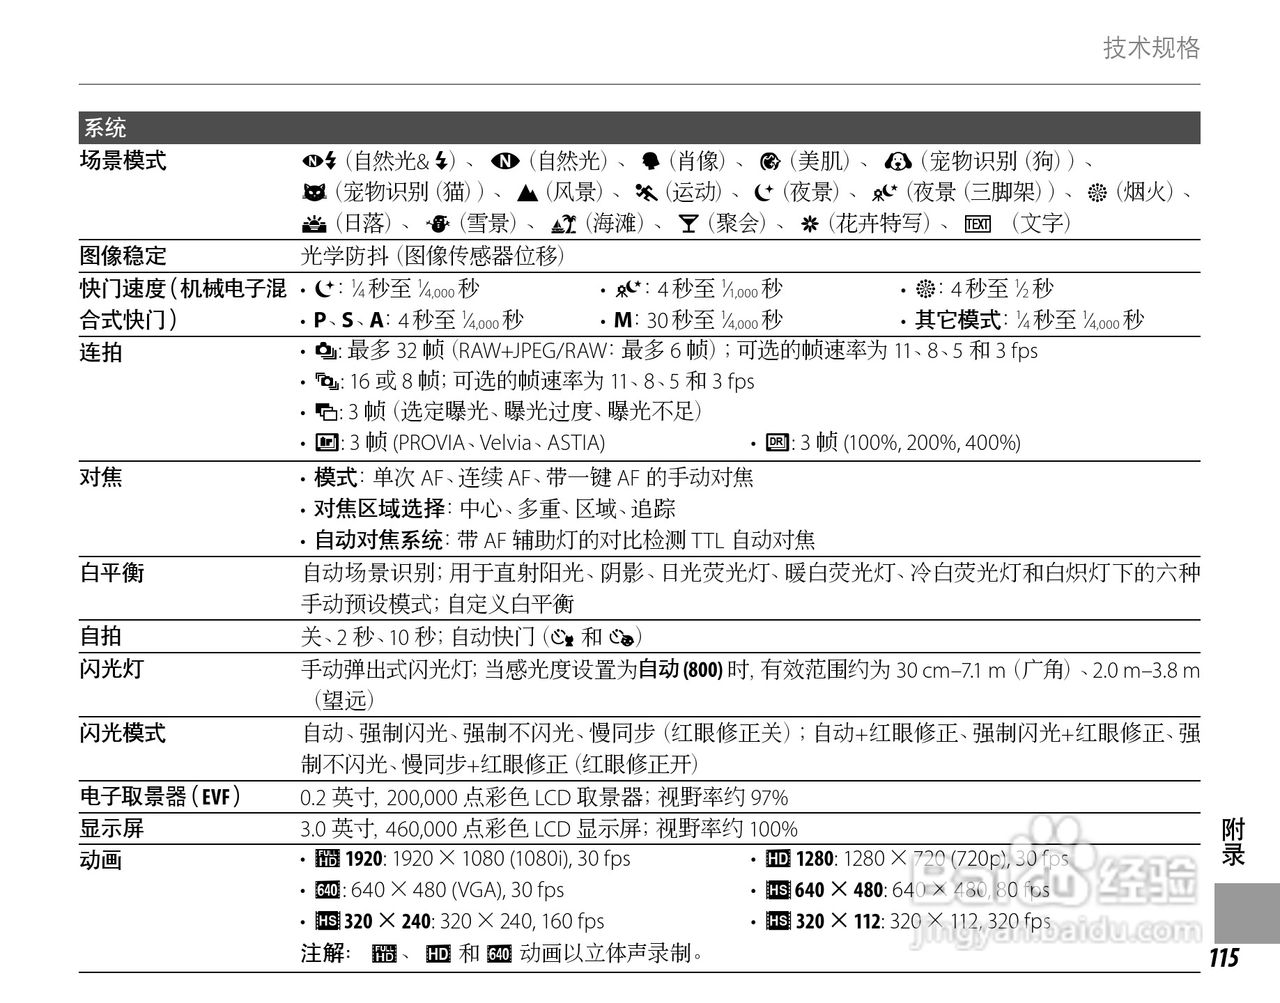Click the 系统 section header bar
Image resolution: width=1280 pixels, height=1003 pixels.
[640, 128]
